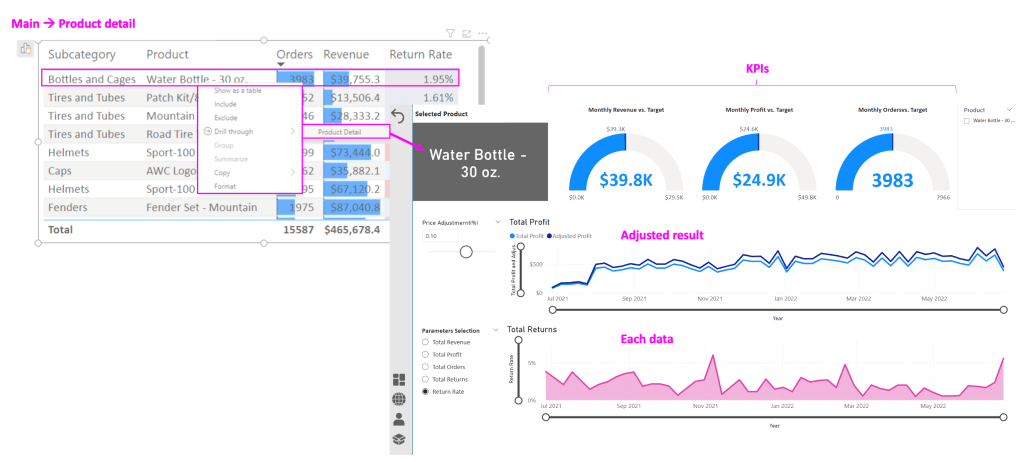Expand the Parameters Selection chevron
Screen dimensions: 1022x462
pyautogui.click(x=498, y=330)
